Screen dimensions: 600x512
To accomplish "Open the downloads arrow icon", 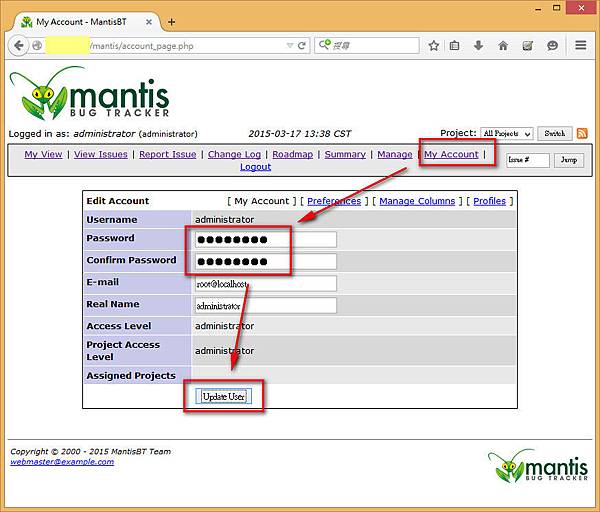I will [478, 46].
